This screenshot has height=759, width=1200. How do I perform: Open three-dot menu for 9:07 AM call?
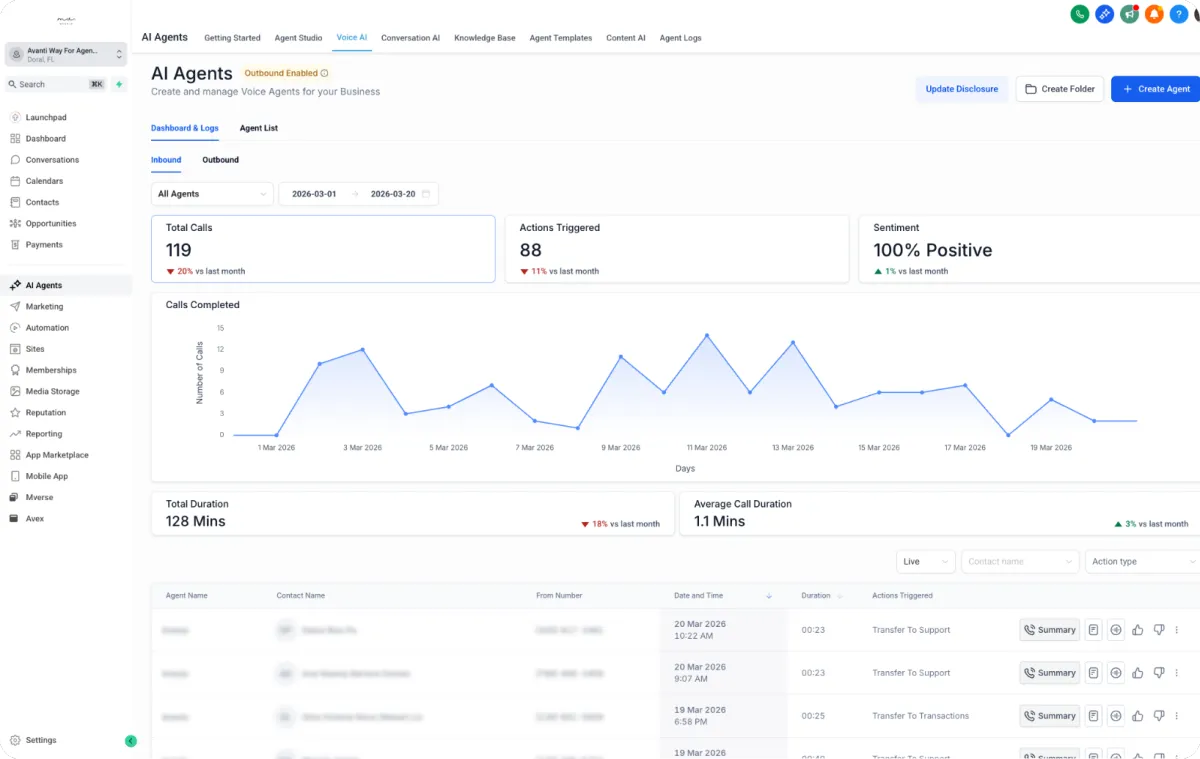1177,673
